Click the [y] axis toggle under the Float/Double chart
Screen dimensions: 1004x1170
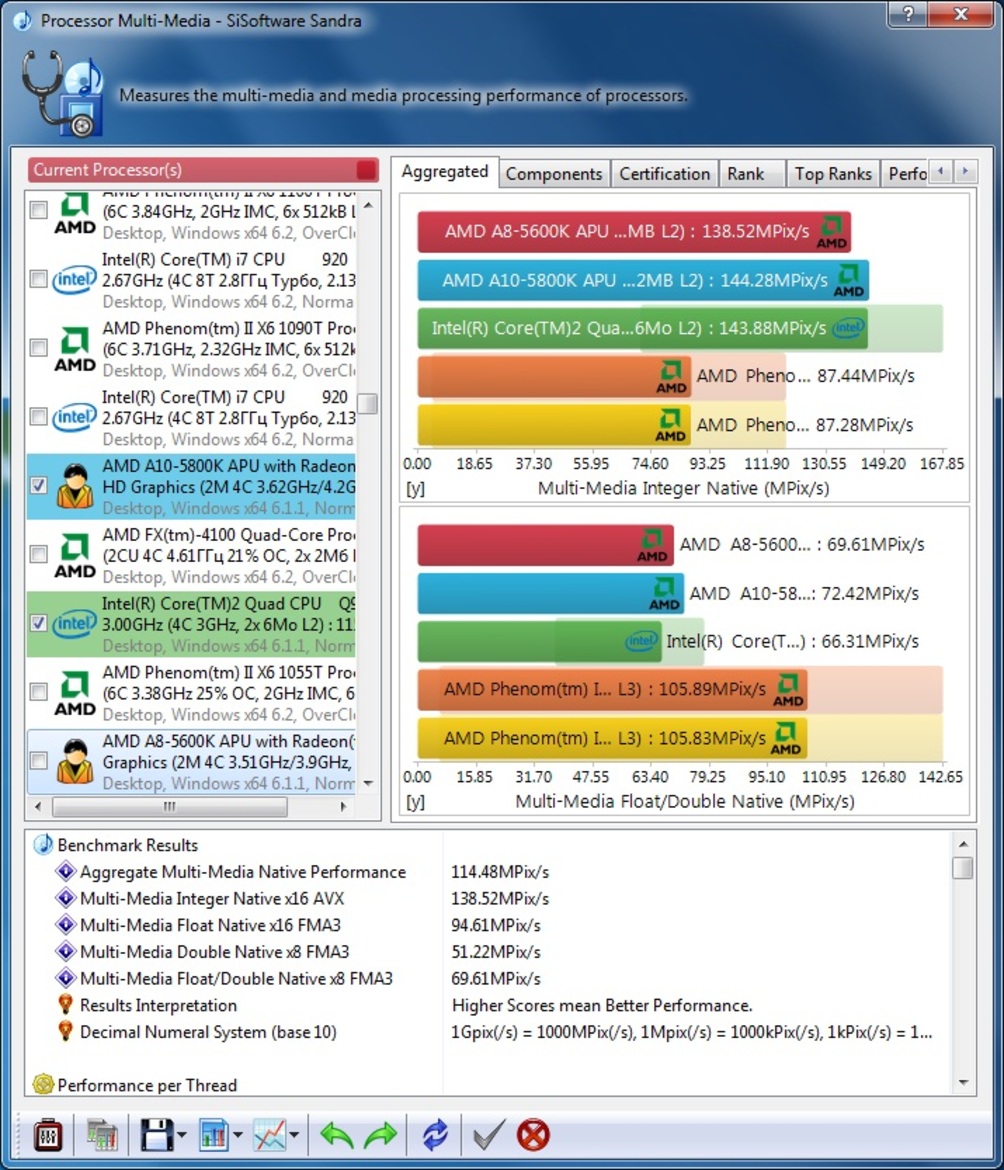click(x=415, y=801)
